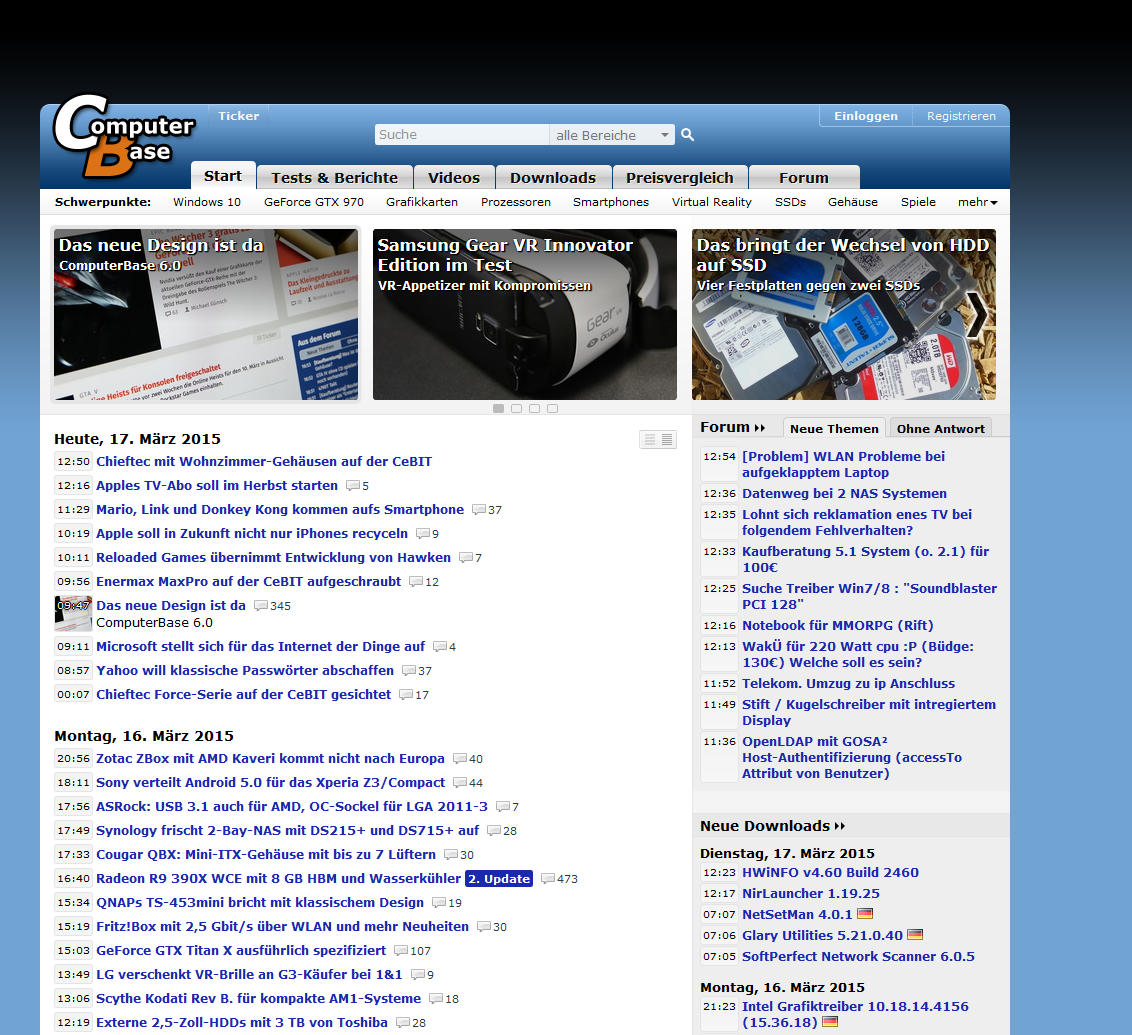The image size is (1132, 1035).
Task: Open the Datenweg bei 2 NAS Systemen thread
Action: (844, 493)
